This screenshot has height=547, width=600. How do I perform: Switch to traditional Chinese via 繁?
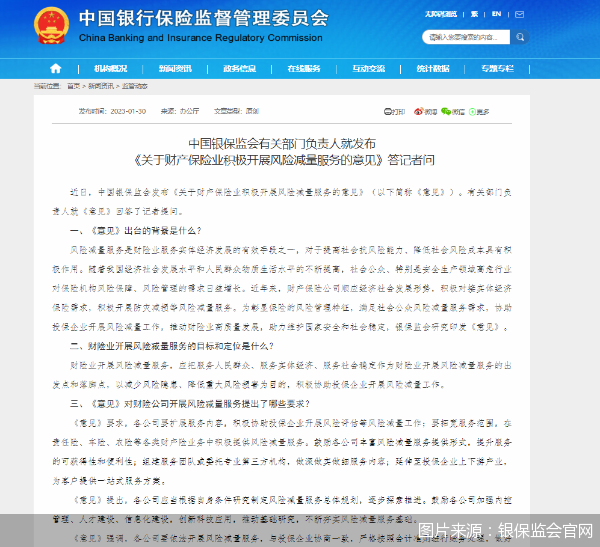(x=474, y=14)
